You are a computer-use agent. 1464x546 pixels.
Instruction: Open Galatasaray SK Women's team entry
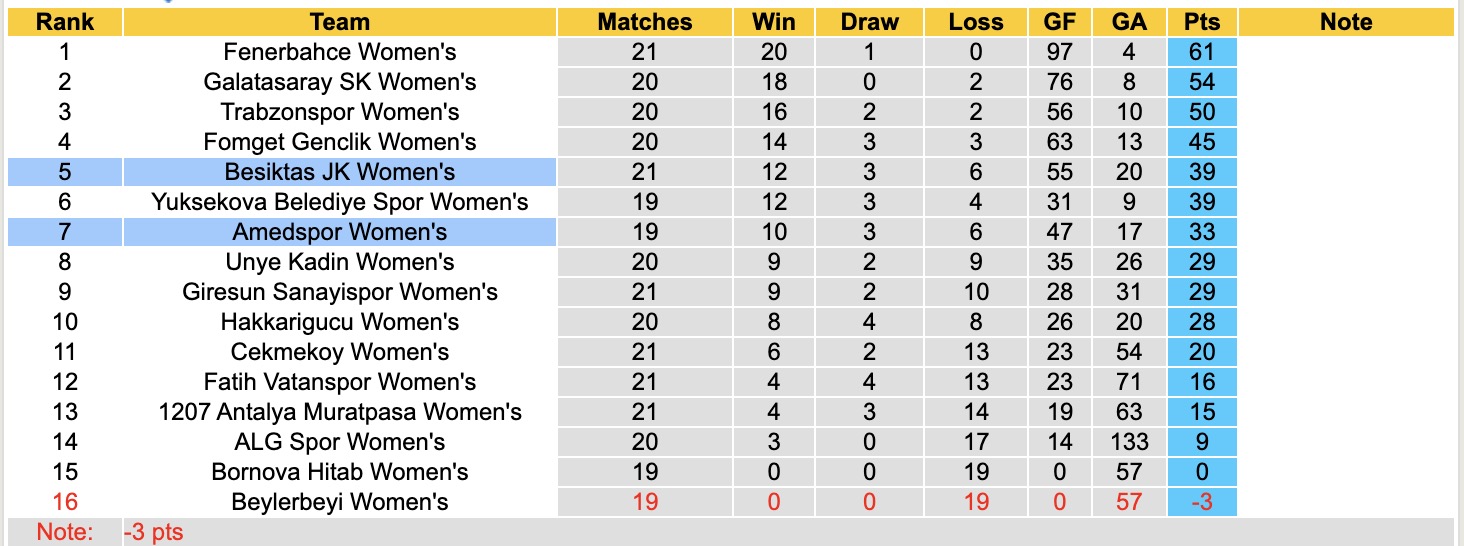pos(340,82)
